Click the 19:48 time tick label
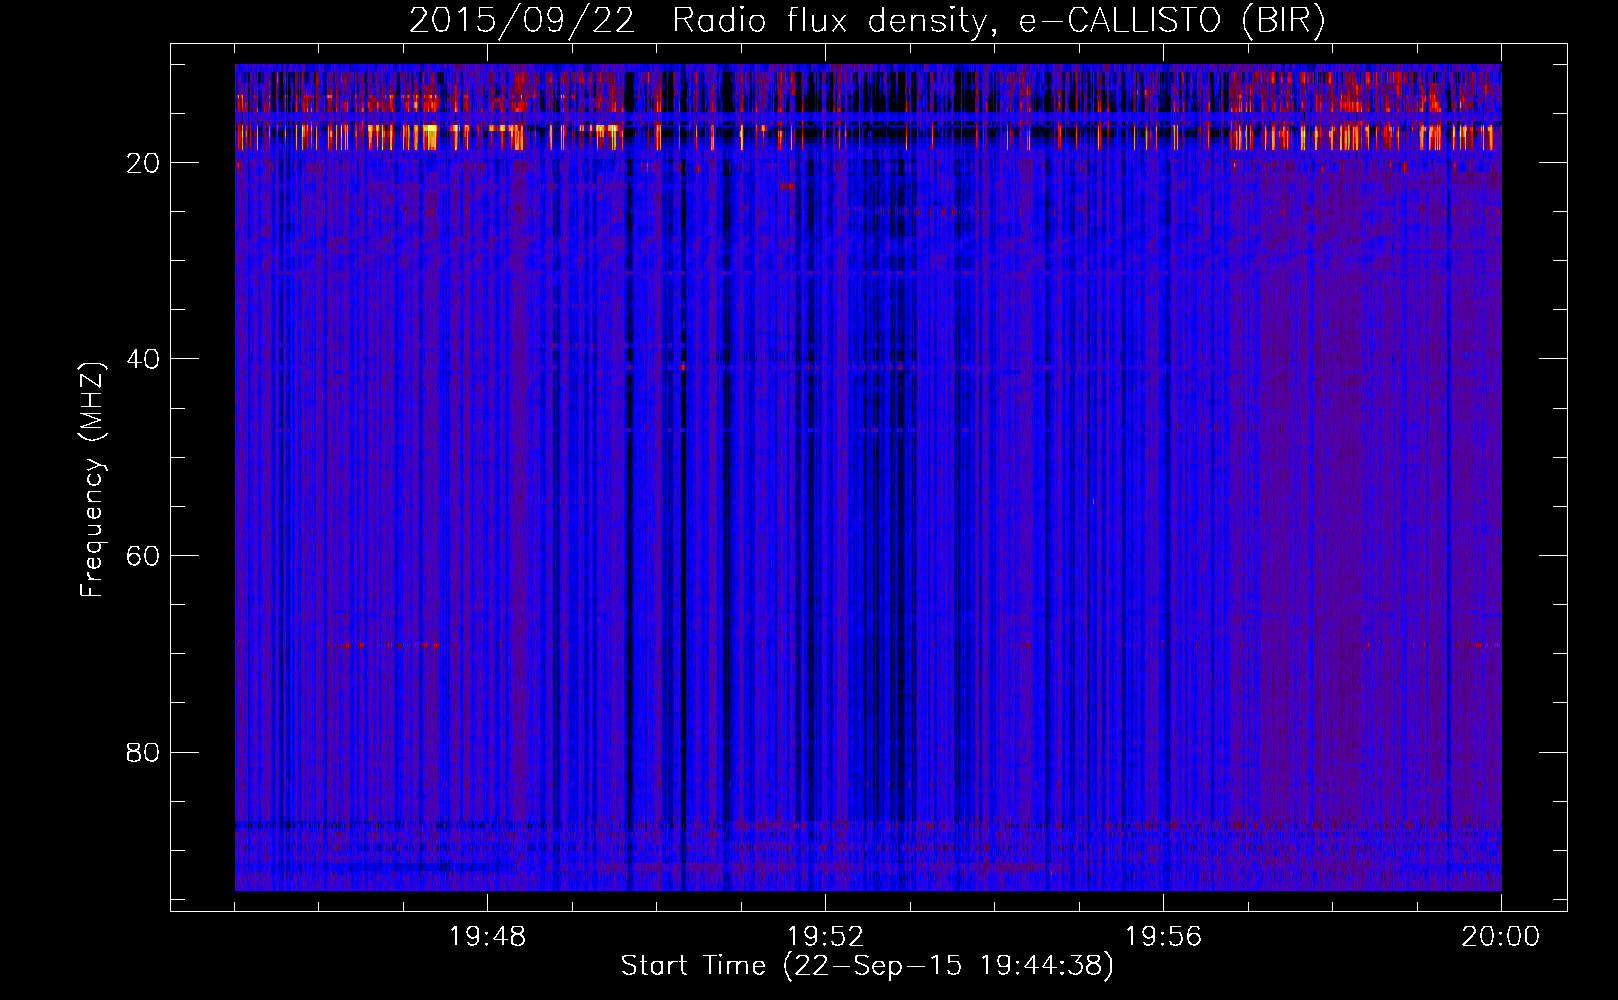The width and height of the screenshot is (1618, 1000). pyautogui.click(x=488, y=937)
